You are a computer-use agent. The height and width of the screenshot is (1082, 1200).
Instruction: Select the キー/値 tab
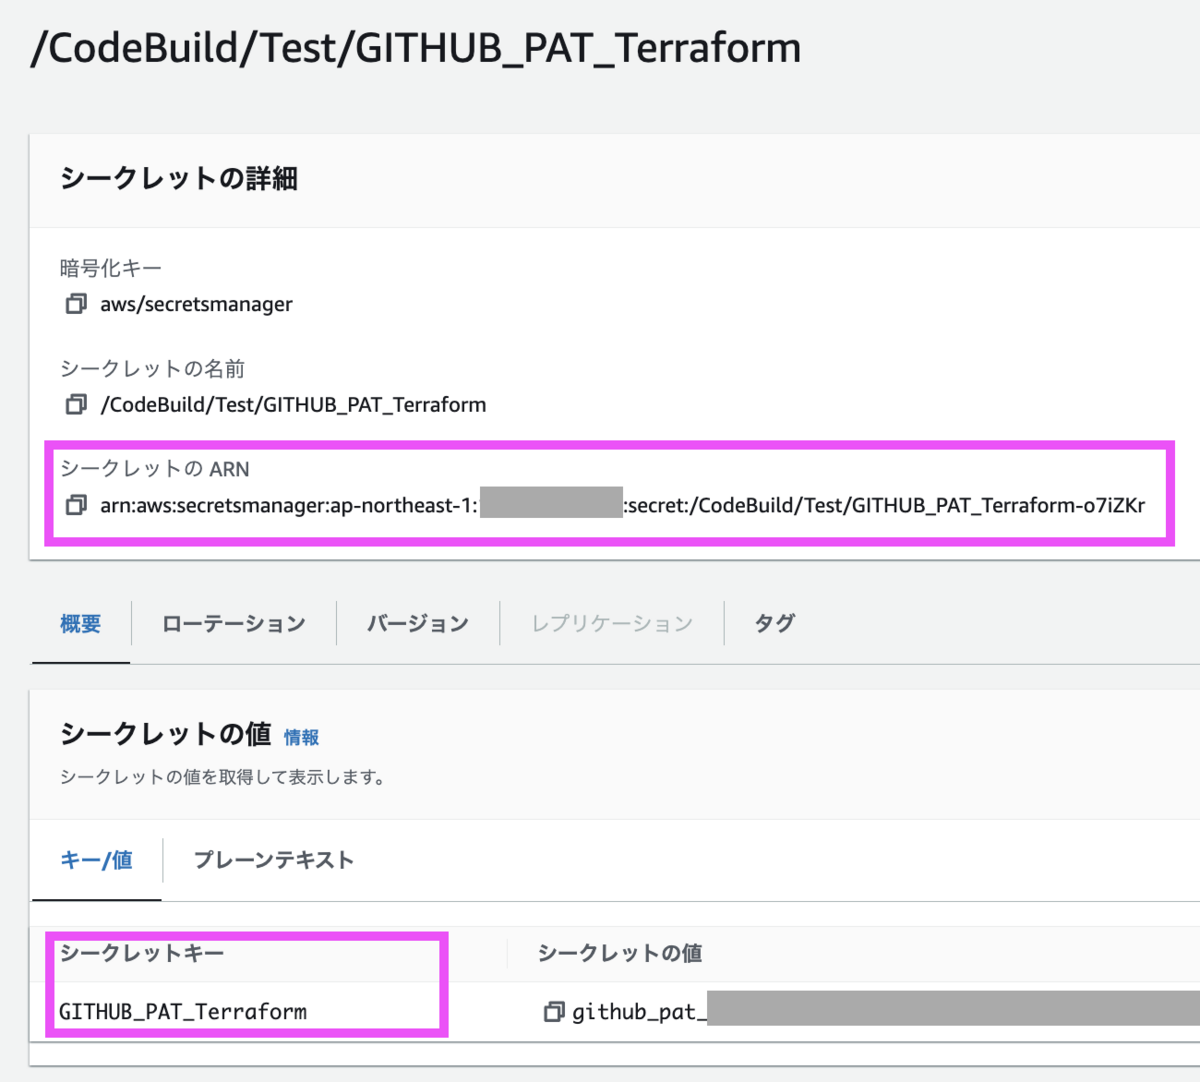(97, 860)
